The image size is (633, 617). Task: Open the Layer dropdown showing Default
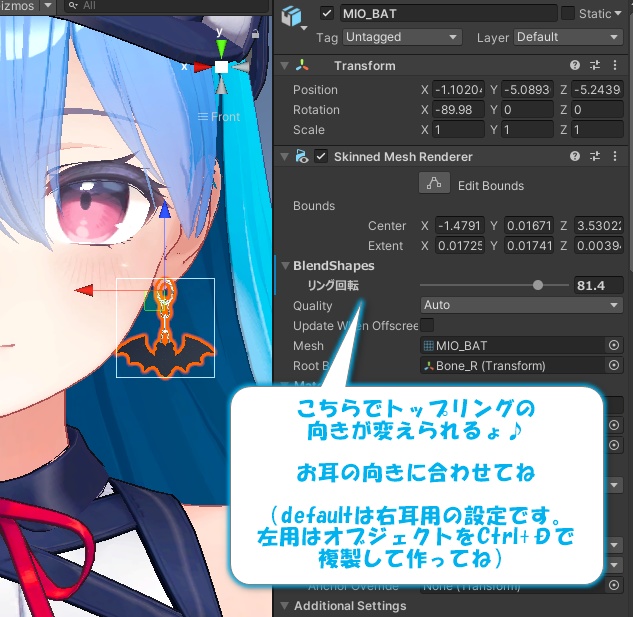click(568, 37)
